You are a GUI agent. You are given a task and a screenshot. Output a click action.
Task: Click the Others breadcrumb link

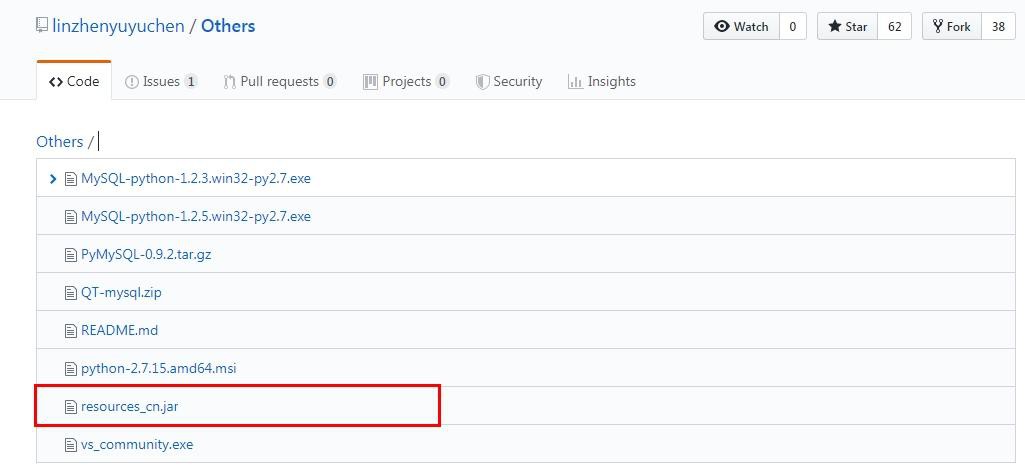pos(59,141)
